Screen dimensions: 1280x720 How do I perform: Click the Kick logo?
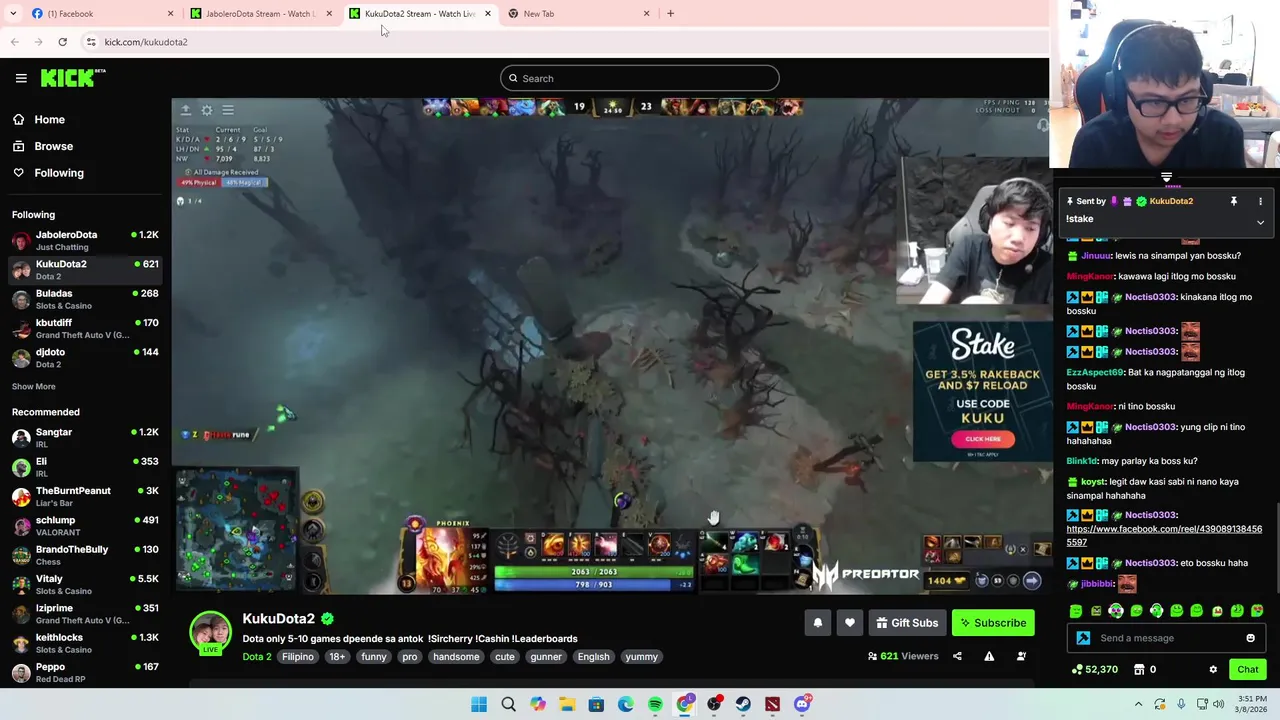coord(72,78)
